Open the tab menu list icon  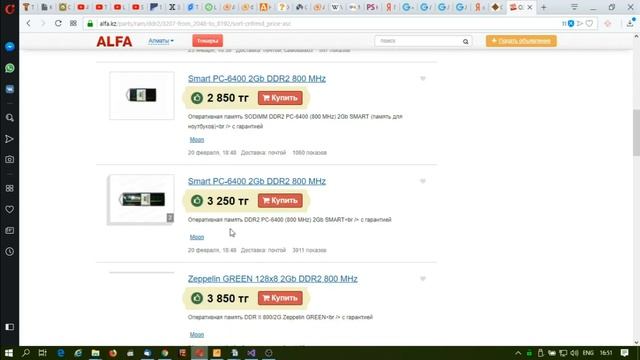click(x=574, y=7)
